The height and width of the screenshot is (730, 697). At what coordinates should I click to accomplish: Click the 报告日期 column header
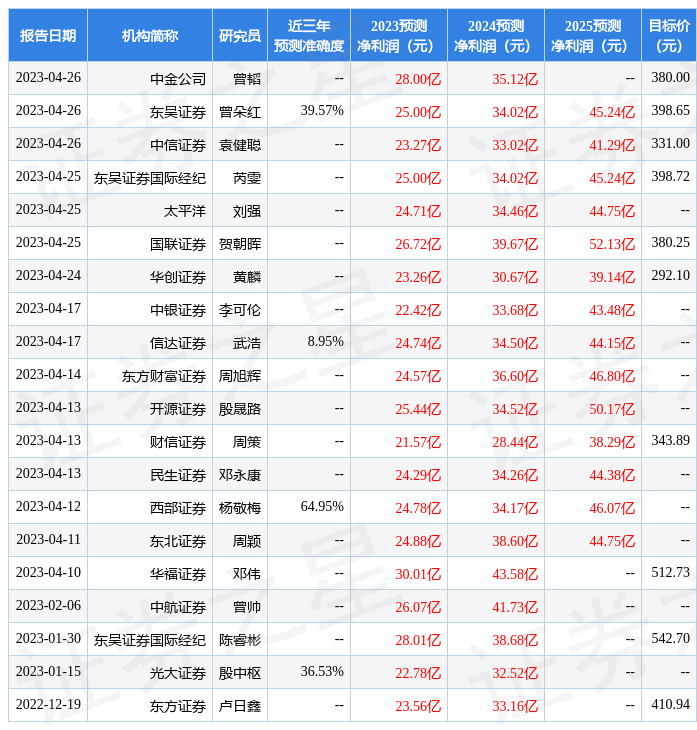[47, 35]
